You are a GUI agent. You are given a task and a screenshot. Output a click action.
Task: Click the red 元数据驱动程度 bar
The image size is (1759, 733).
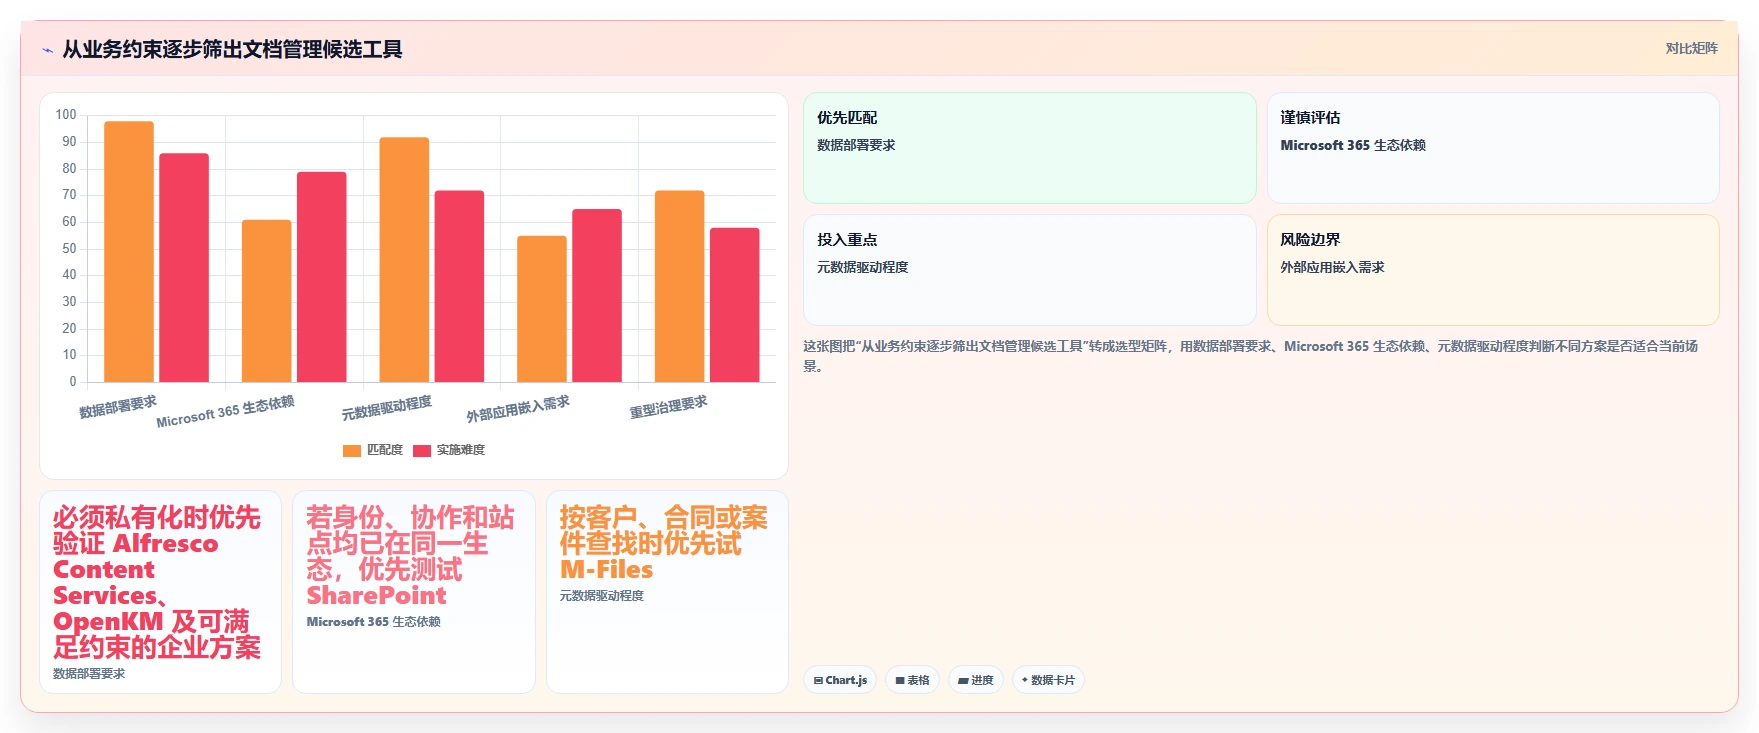click(459, 286)
